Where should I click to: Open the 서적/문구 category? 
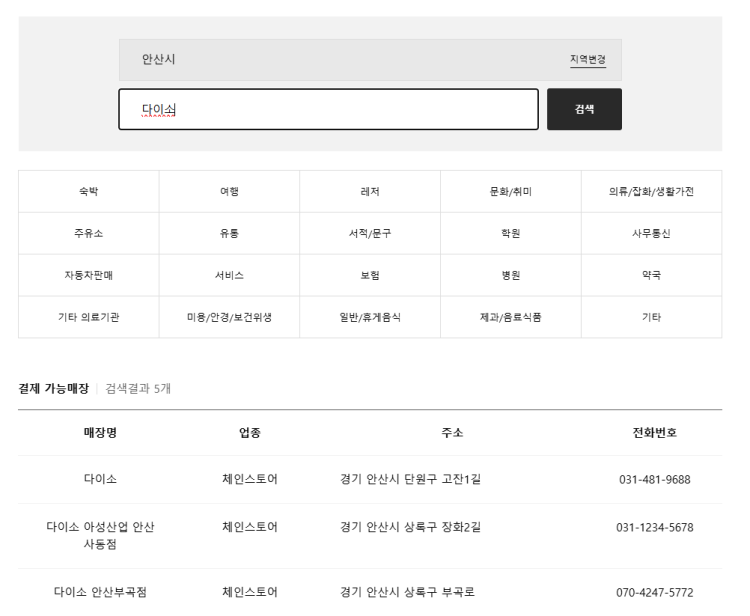pyautogui.click(x=370, y=233)
